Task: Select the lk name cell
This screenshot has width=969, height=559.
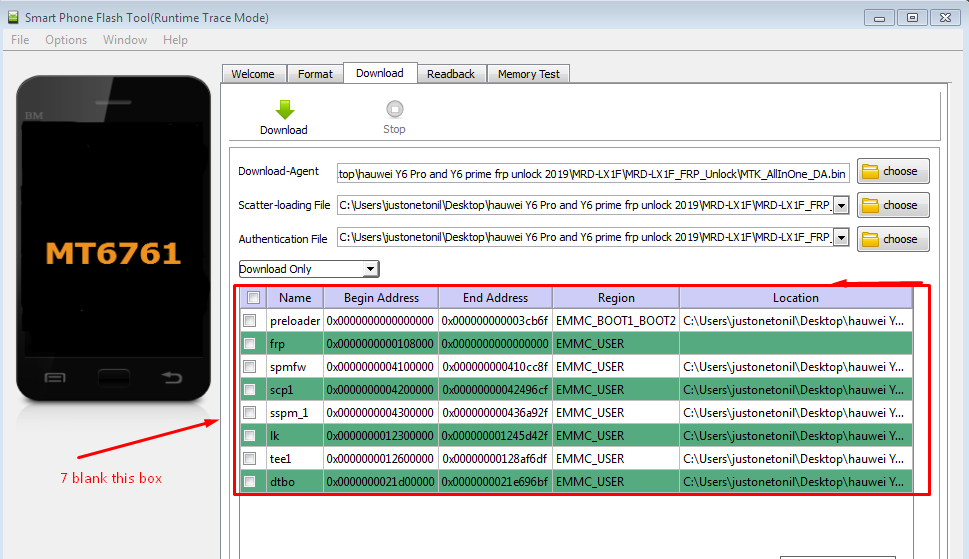Action: click(x=295, y=435)
